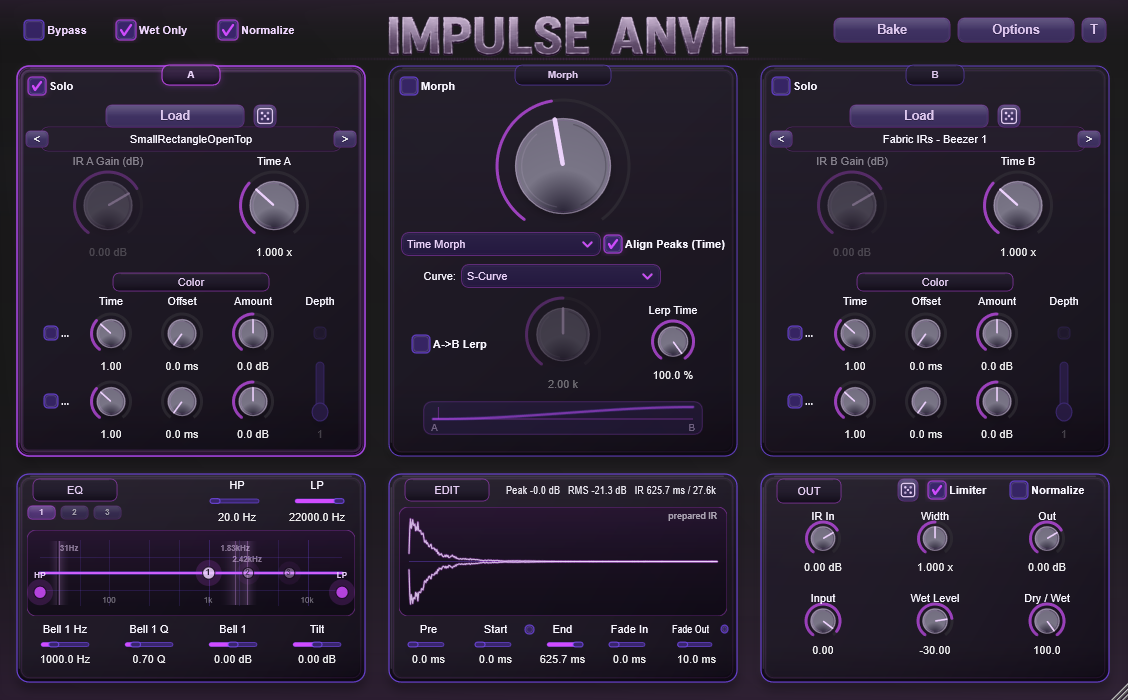
Task: Click the HP frequency slider
Action: 235,501
